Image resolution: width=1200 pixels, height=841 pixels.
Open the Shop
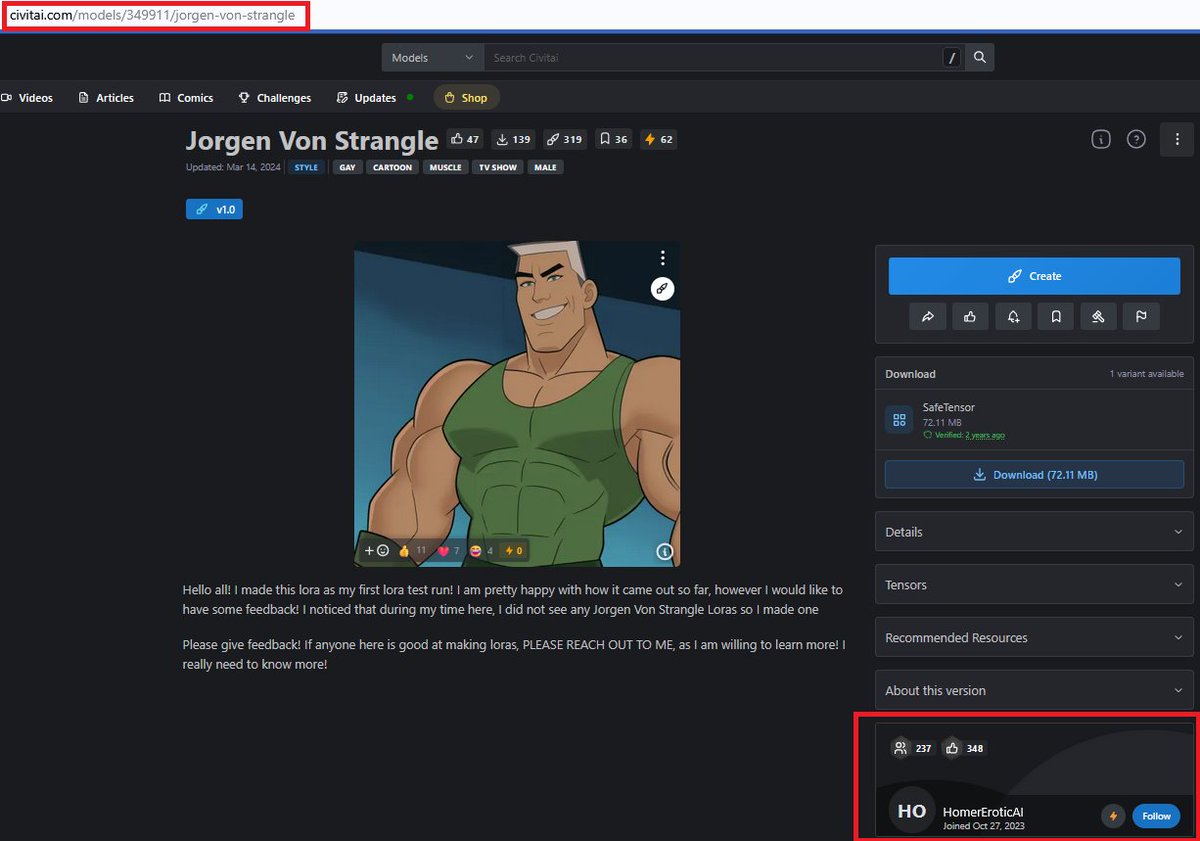(466, 98)
